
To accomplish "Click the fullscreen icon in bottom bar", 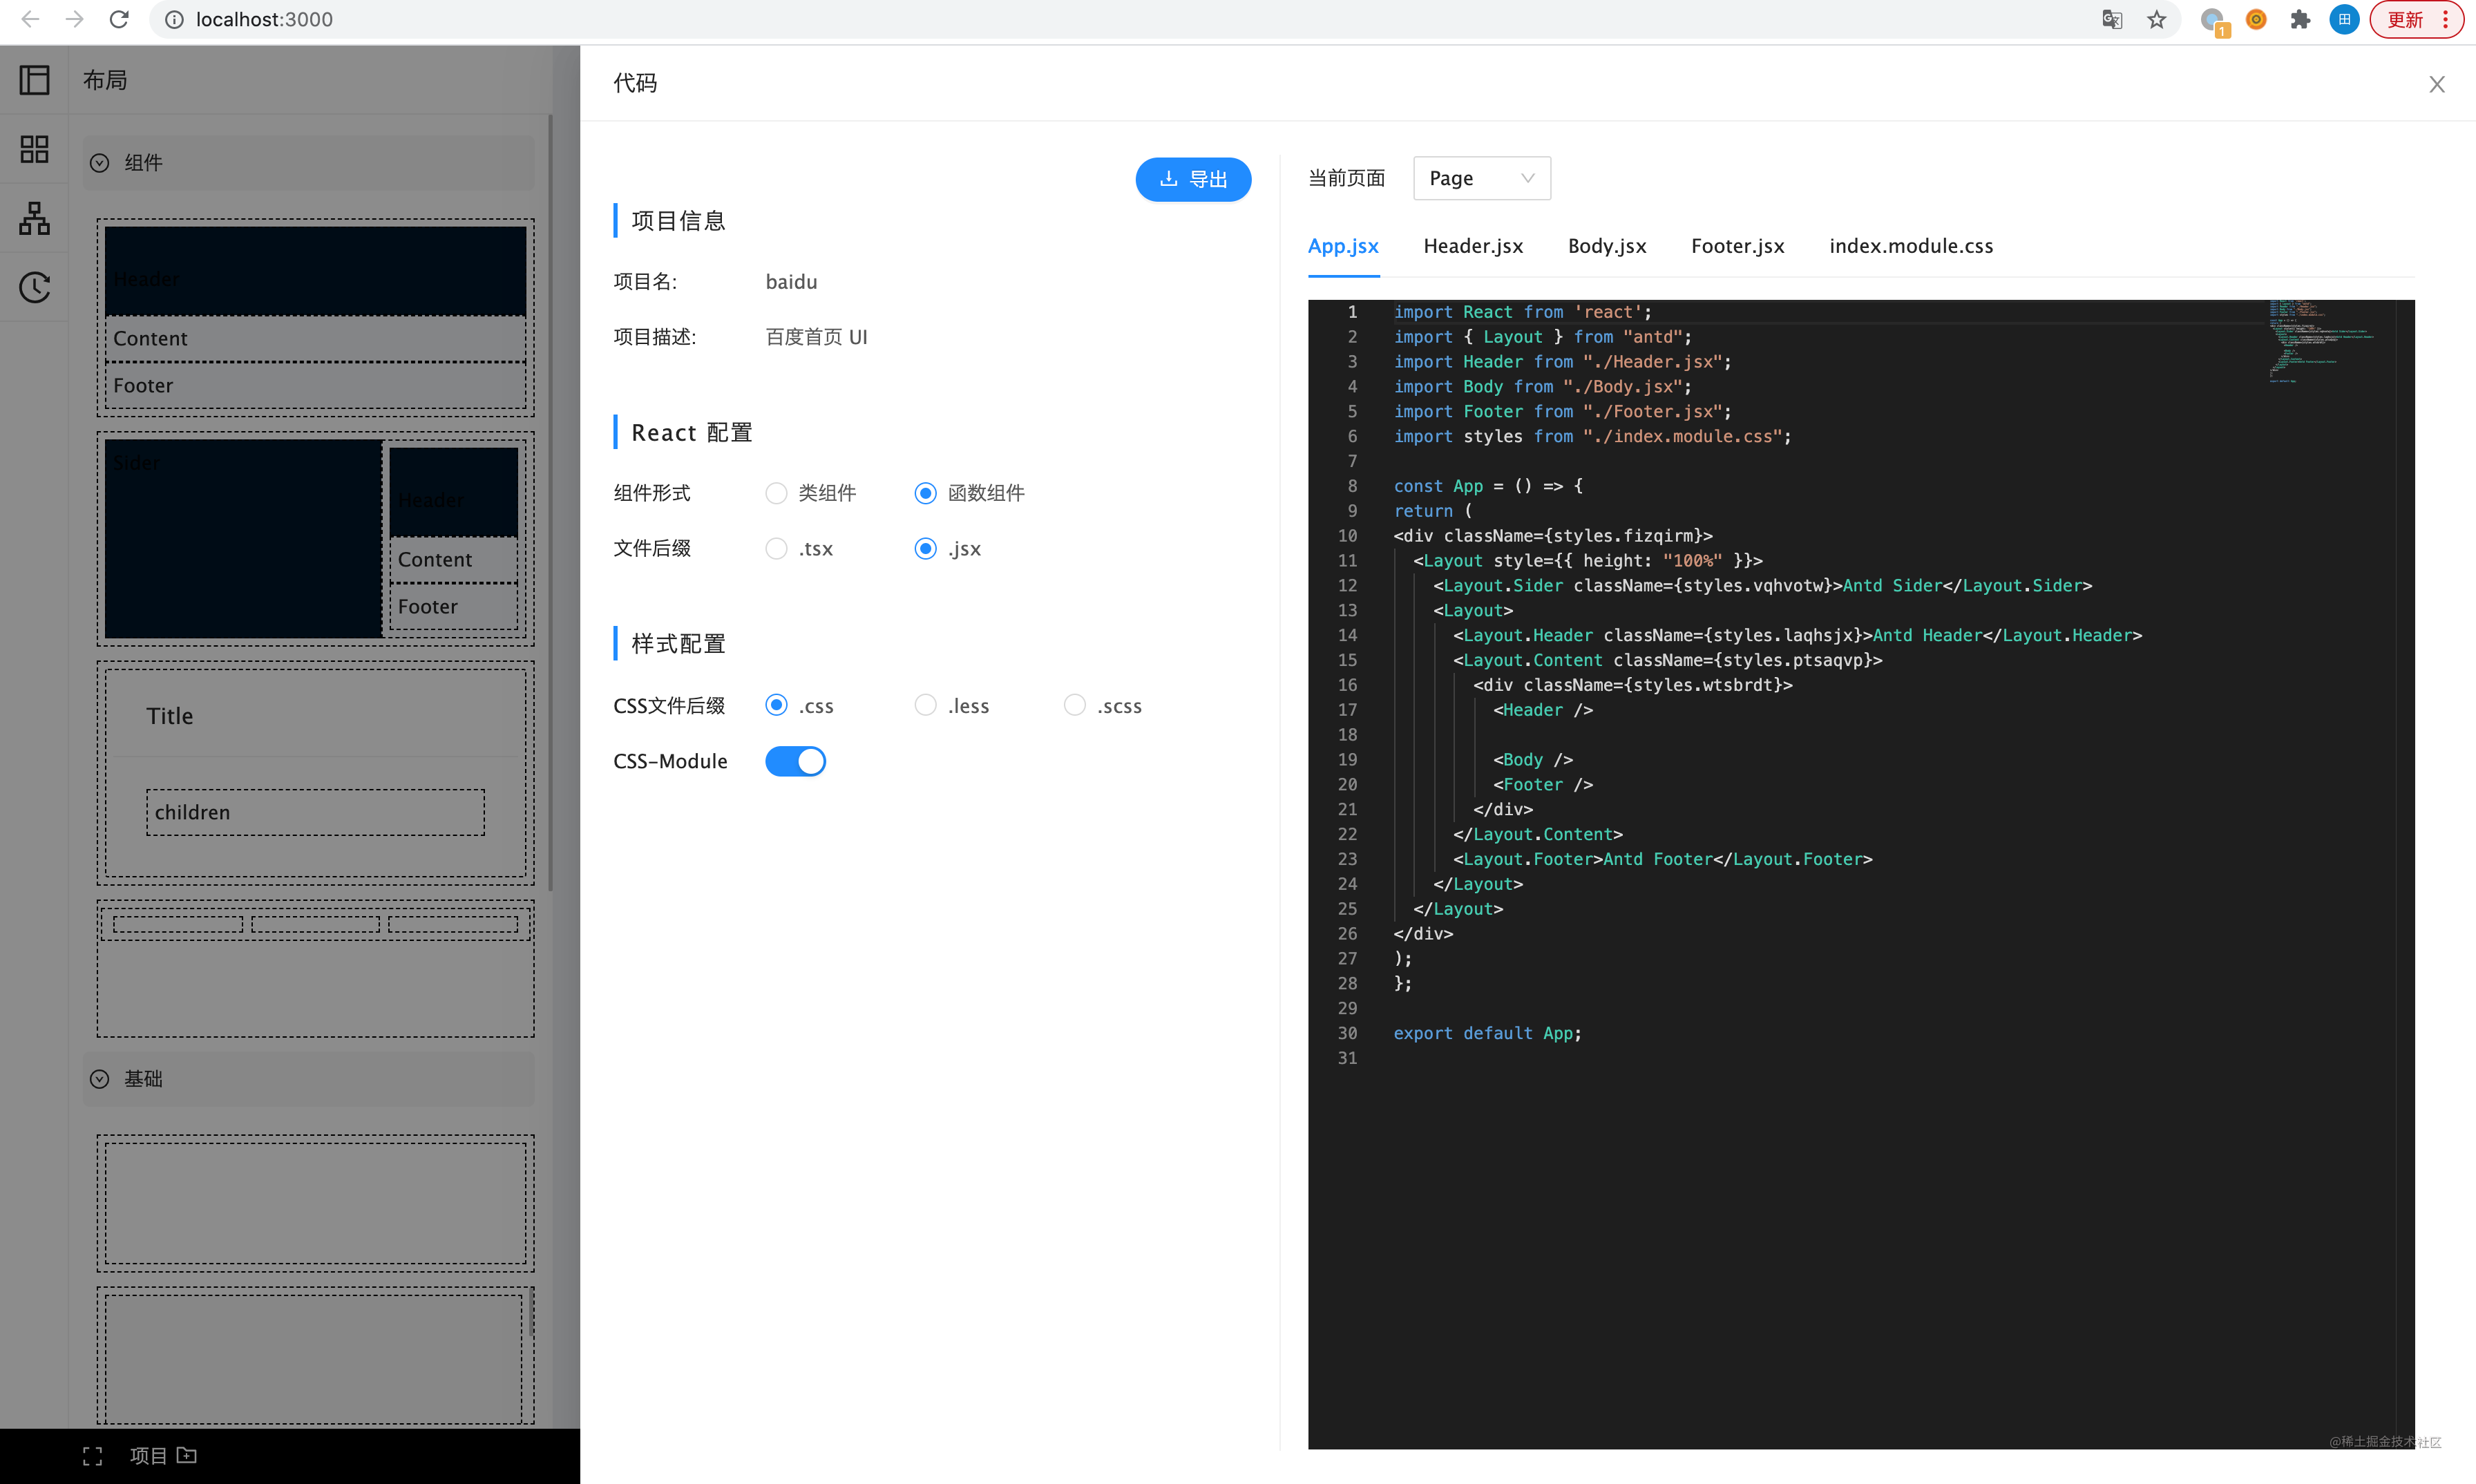I will click(x=92, y=1456).
